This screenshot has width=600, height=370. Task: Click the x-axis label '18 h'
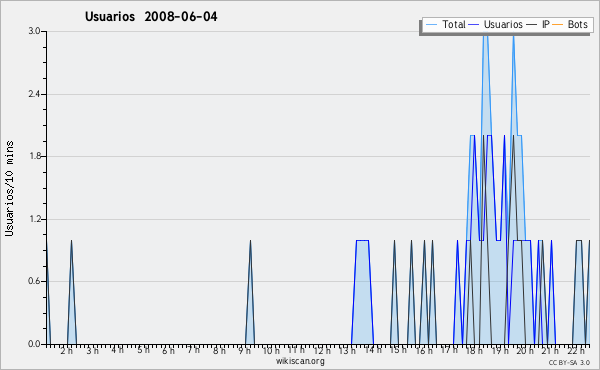pos(474,350)
